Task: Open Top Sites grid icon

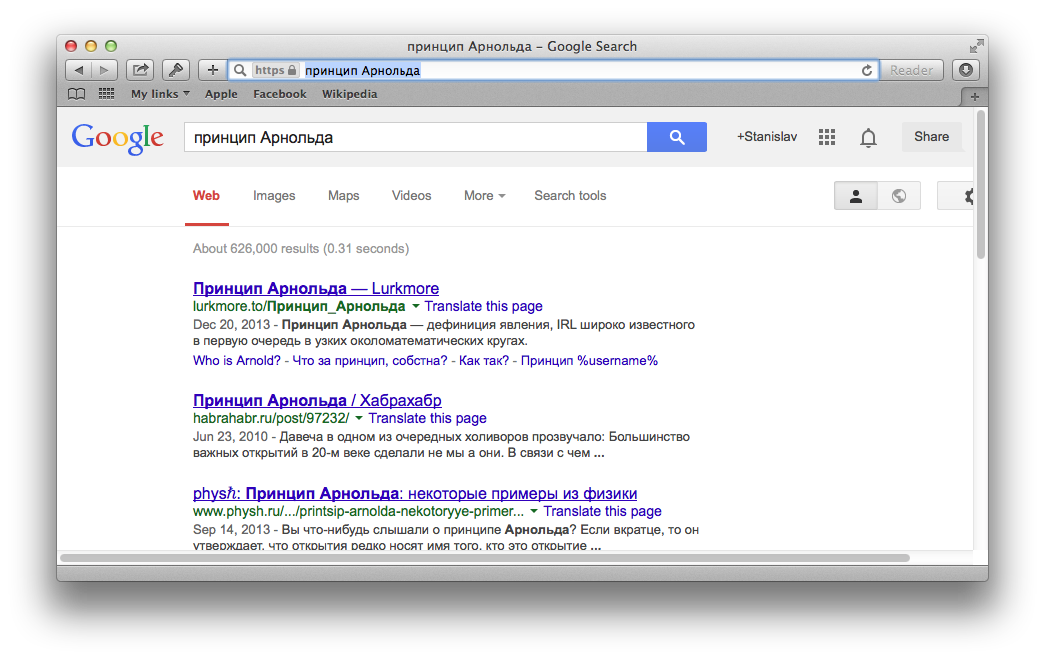Action: pos(107,94)
